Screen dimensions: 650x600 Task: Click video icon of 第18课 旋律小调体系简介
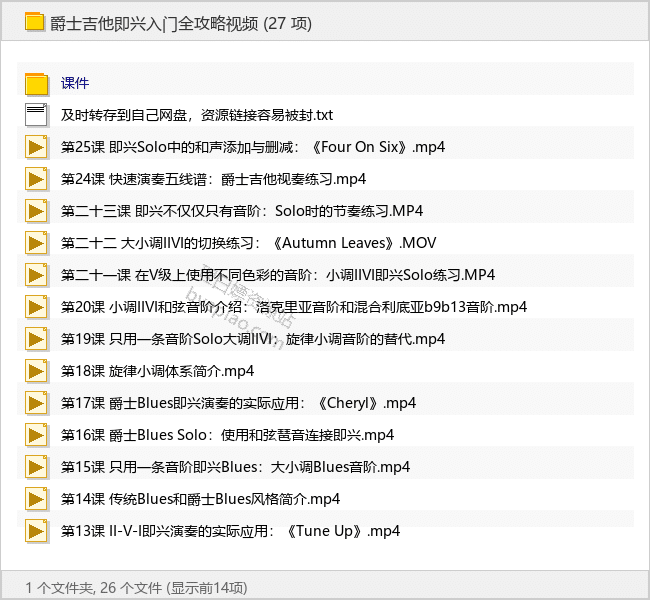click(x=36, y=371)
